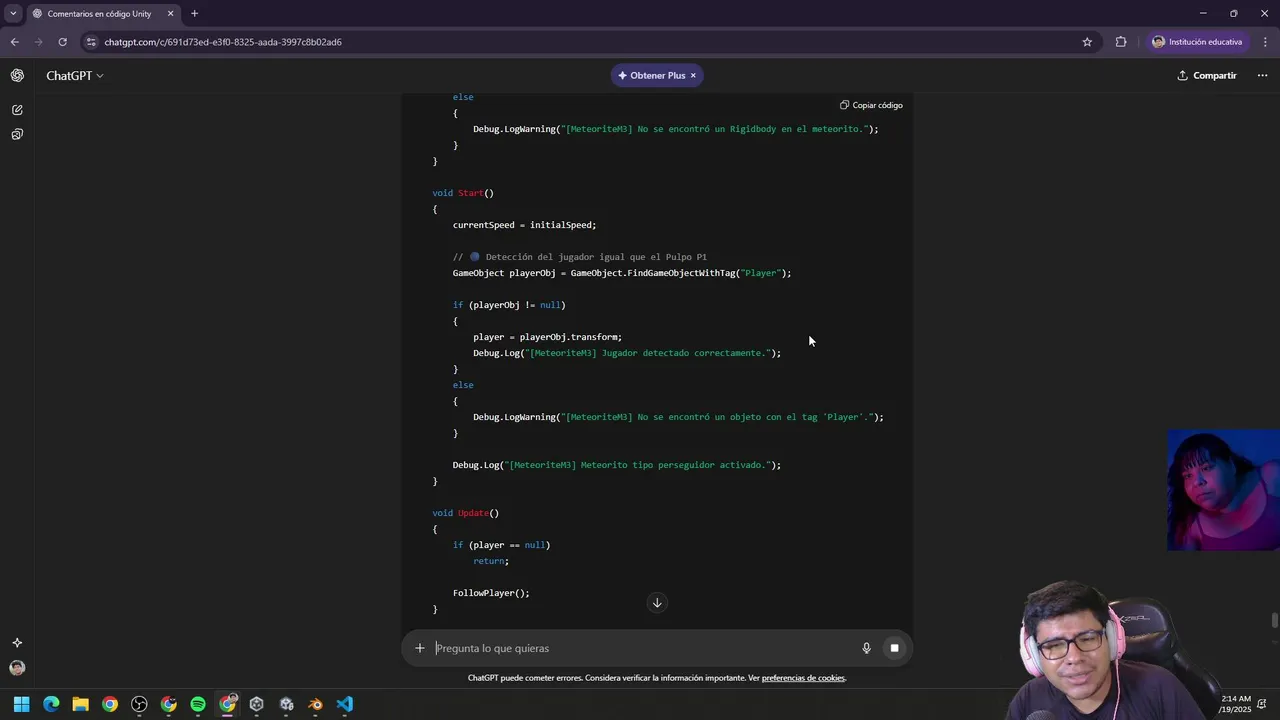Screen dimensions: 1280x720
Task: Open the preferencias de cookies link
Action: 803,678
